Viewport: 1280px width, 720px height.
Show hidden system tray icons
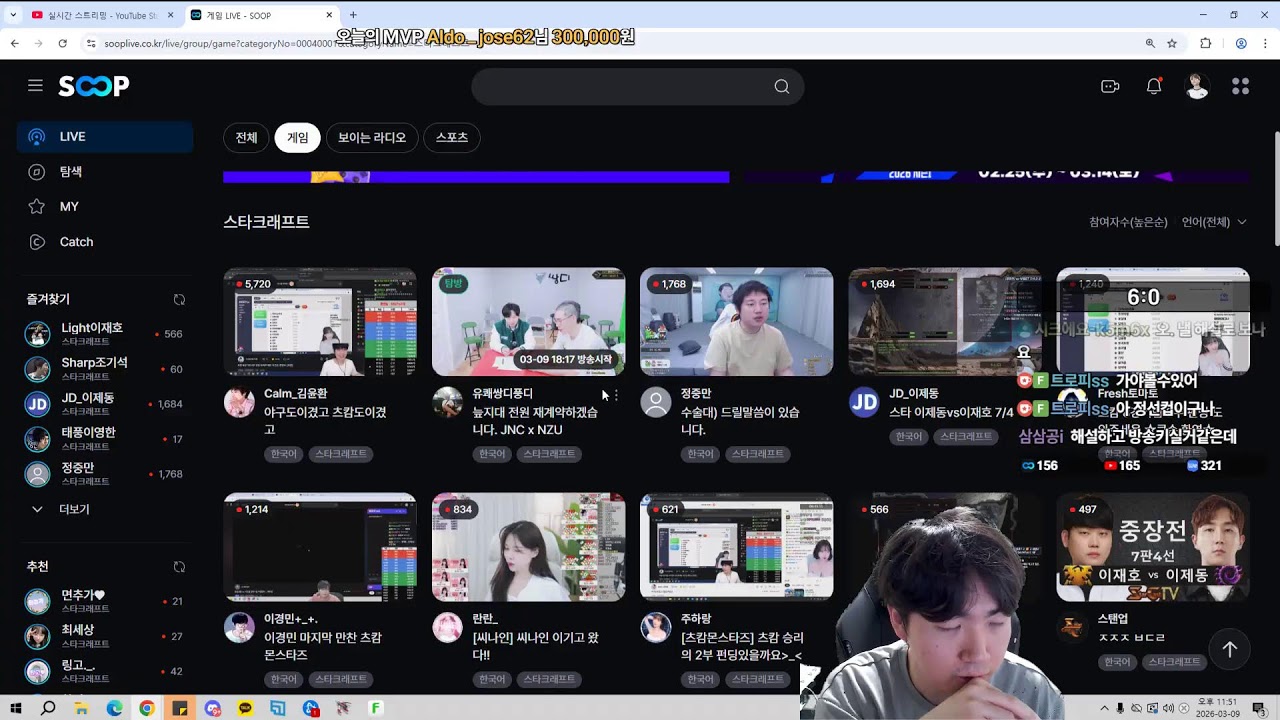coord(1105,708)
